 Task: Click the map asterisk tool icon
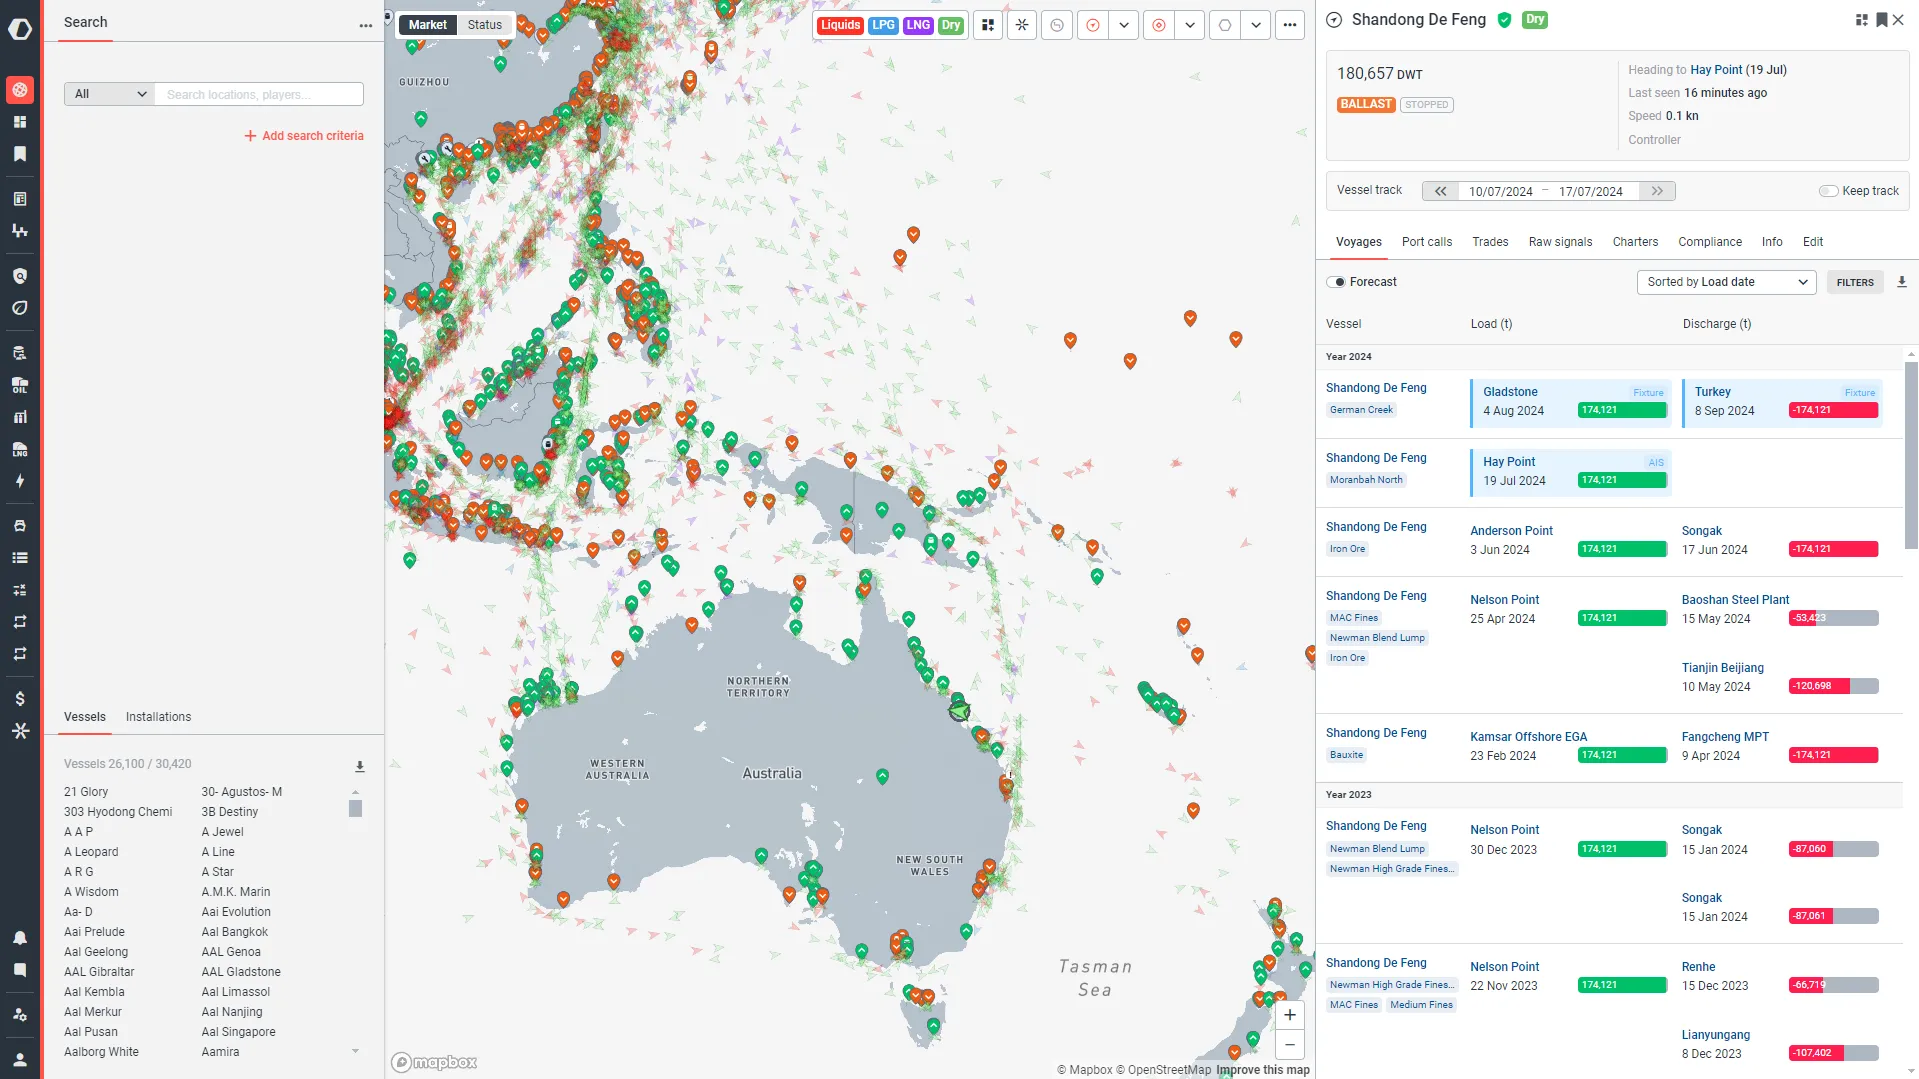pyautogui.click(x=1022, y=25)
